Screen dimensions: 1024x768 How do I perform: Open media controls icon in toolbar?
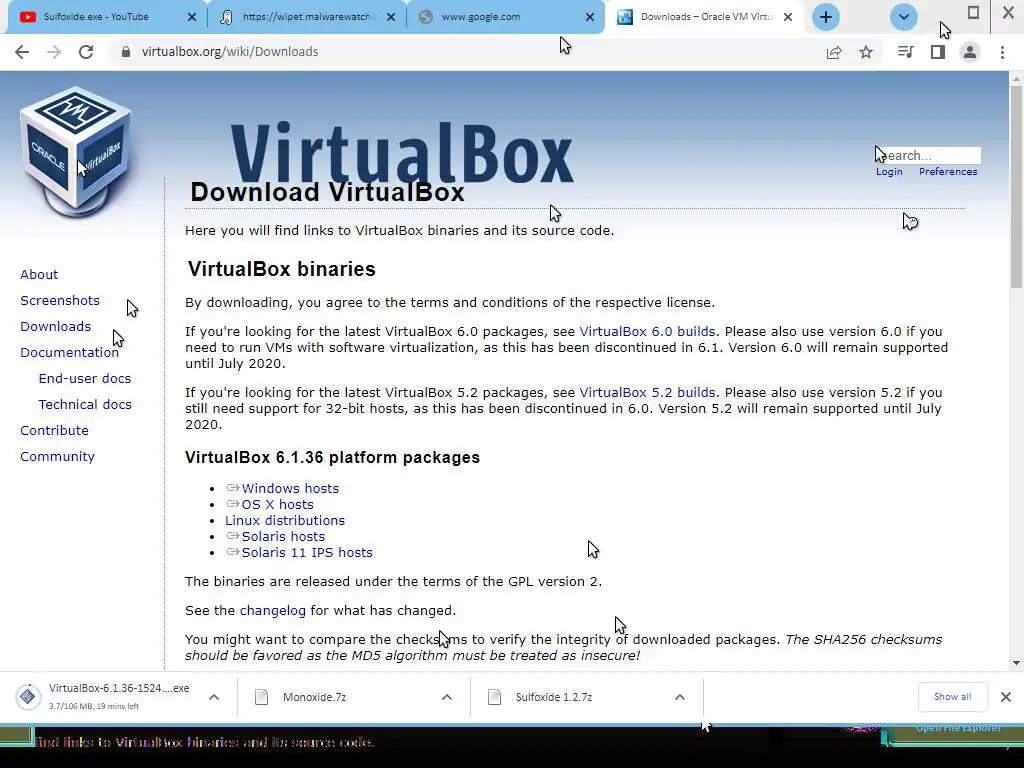pyautogui.click(x=905, y=52)
